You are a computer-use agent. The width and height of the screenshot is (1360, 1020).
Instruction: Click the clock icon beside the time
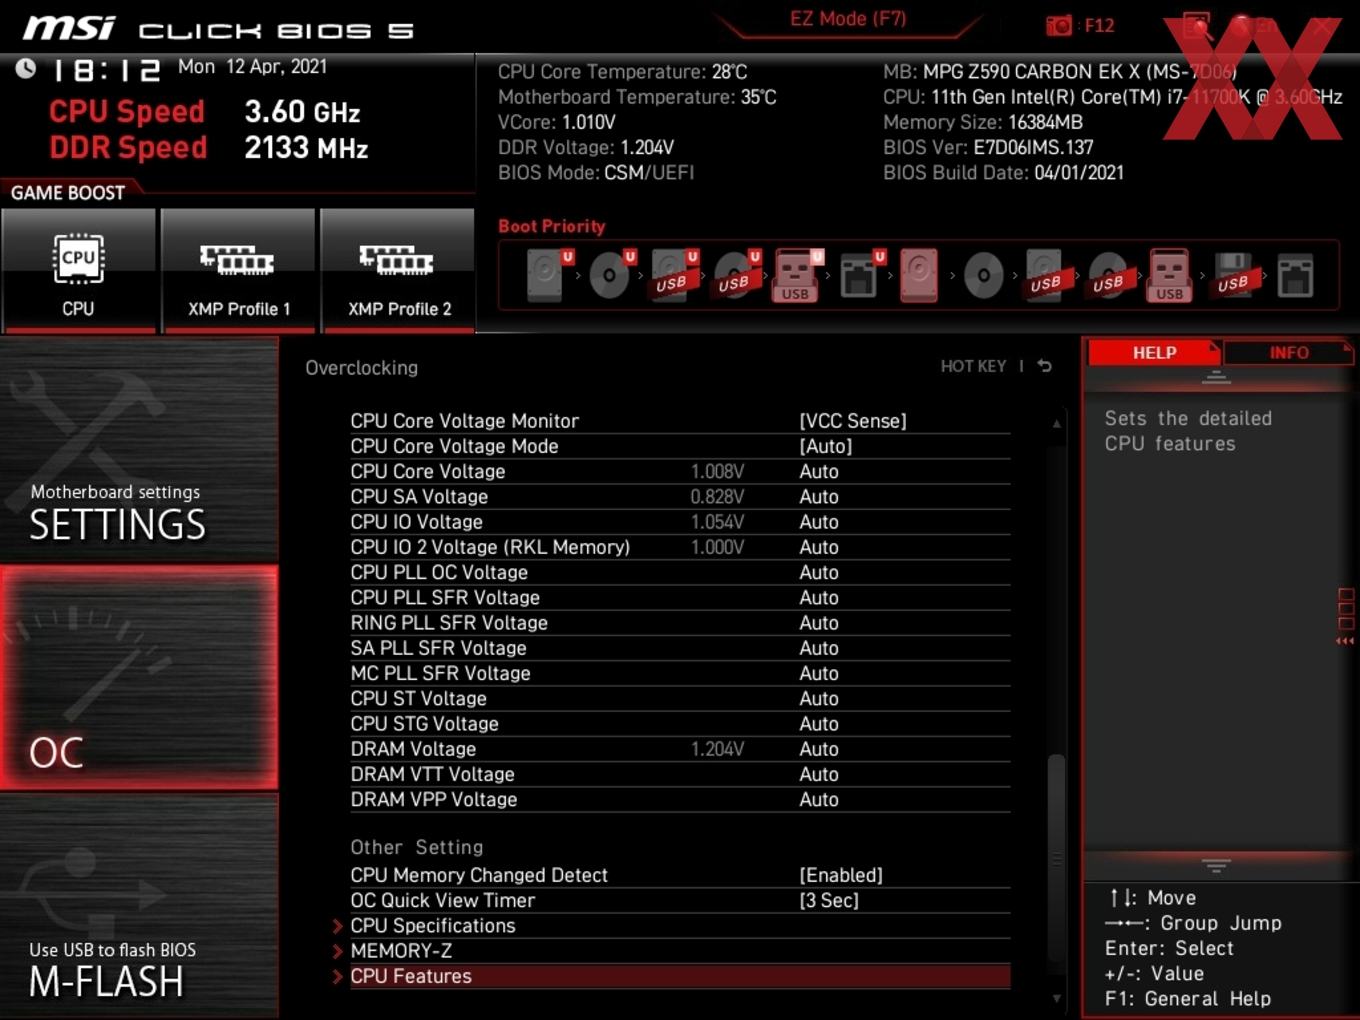click(26, 68)
